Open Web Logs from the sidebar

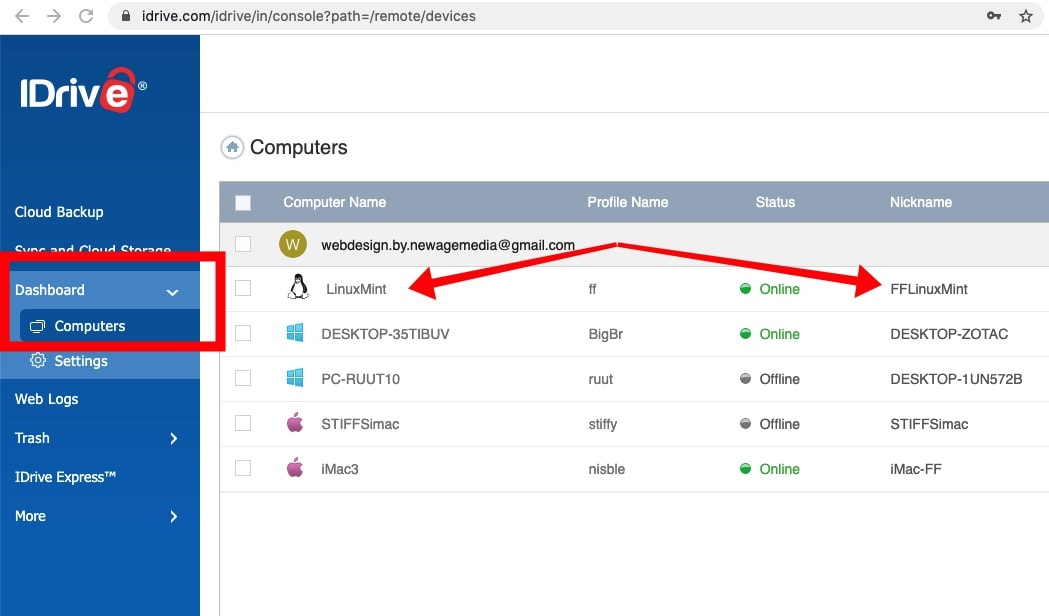click(46, 399)
